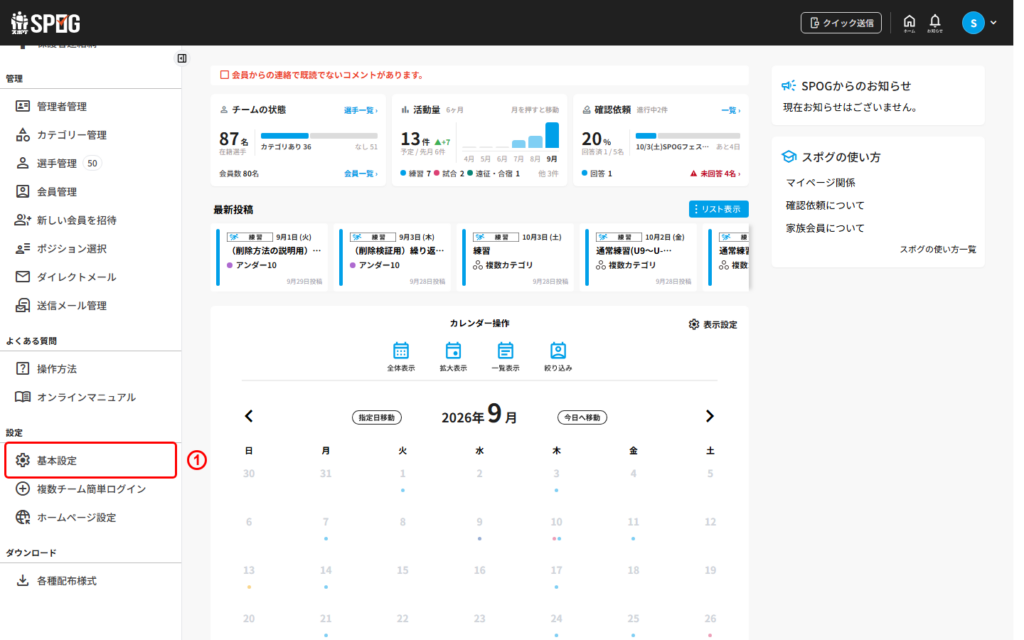This screenshot has height=640, width=1024.
Task: Click the ポジション選択 icon
Action: pos(23,249)
